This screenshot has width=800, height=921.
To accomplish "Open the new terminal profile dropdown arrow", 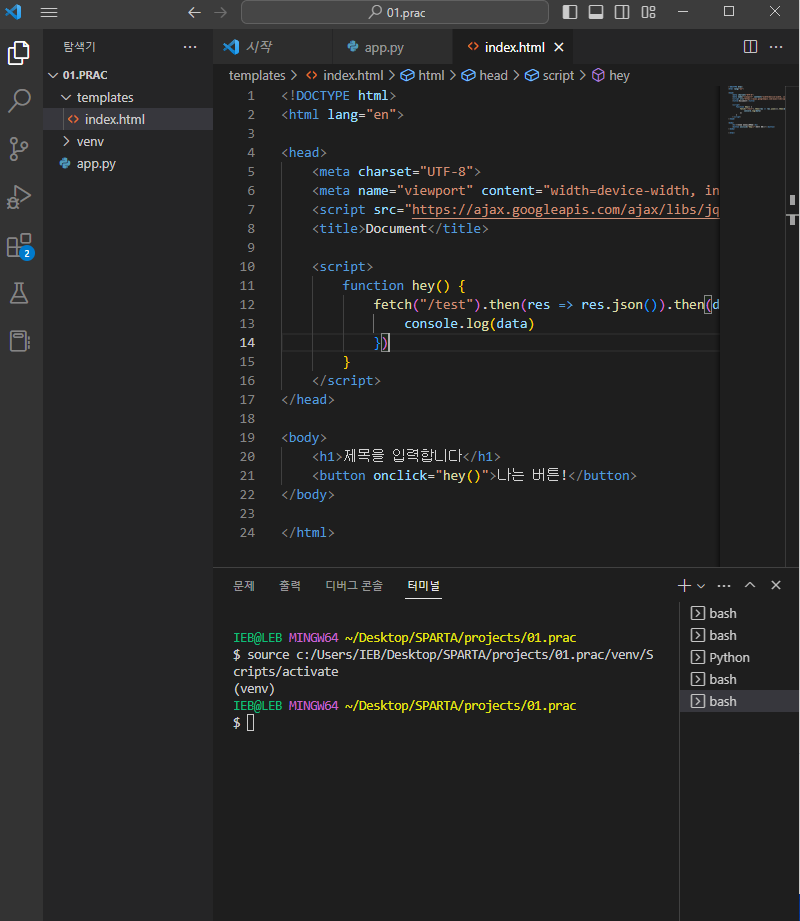I will point(701,586).
